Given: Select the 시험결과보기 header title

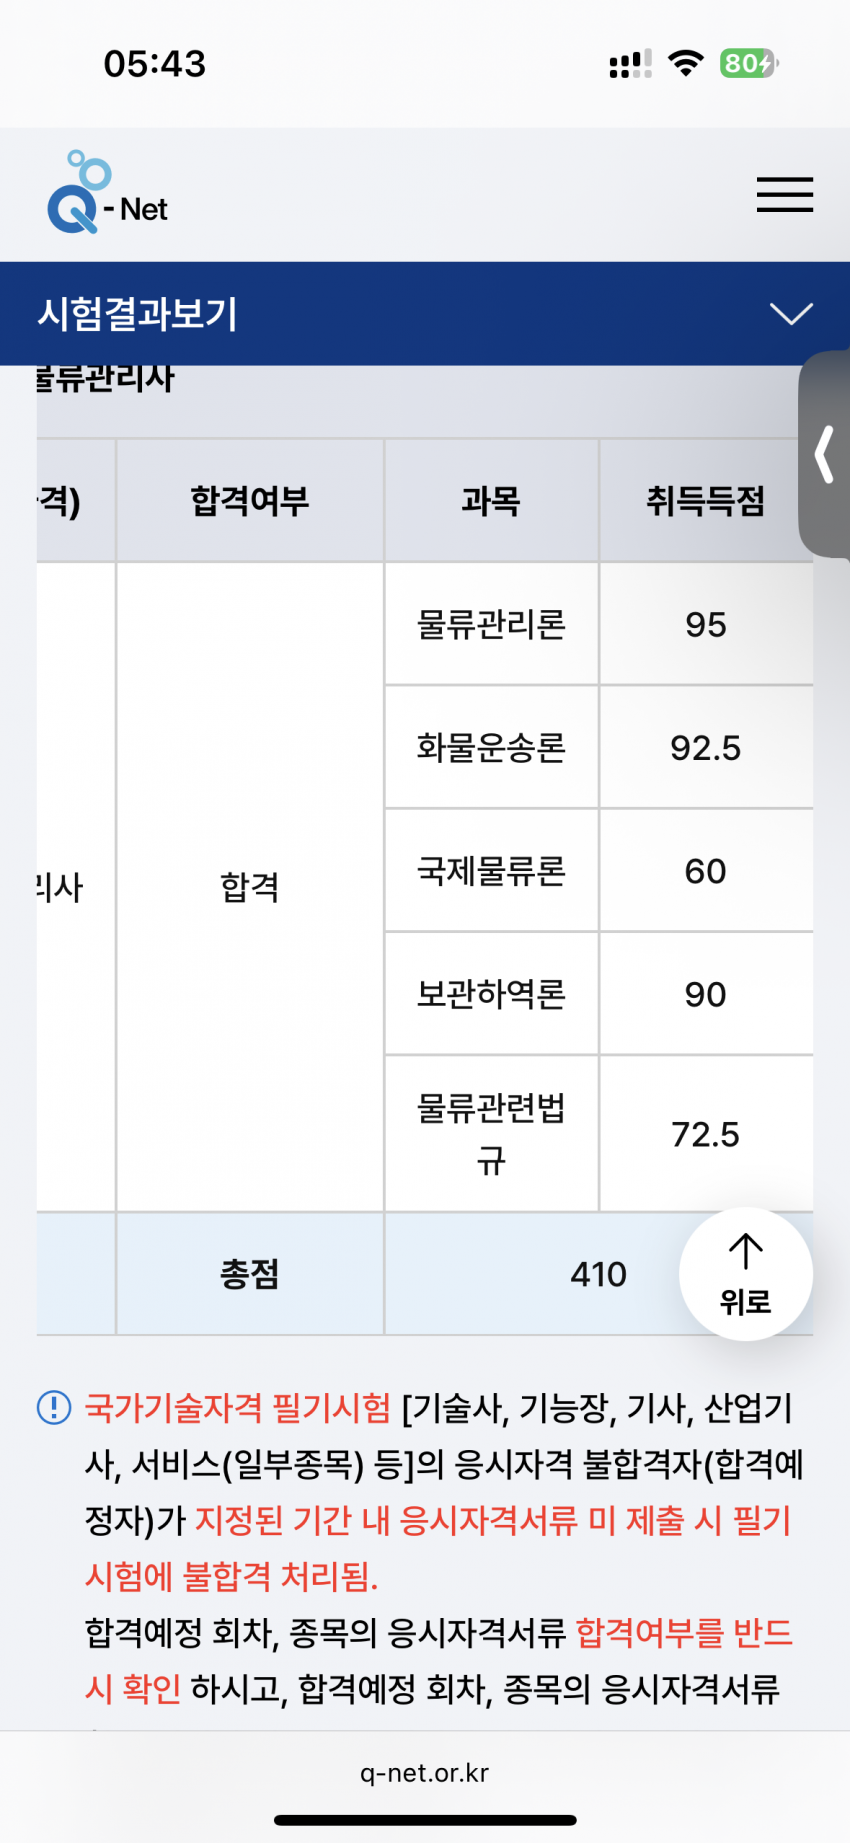Looking at the screenshot, I should pos(138,314).
